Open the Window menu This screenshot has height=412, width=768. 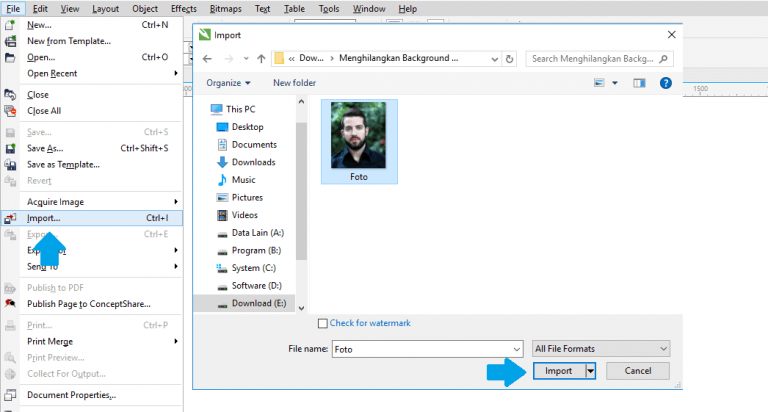pyautogui.click(x=369, y=9)
